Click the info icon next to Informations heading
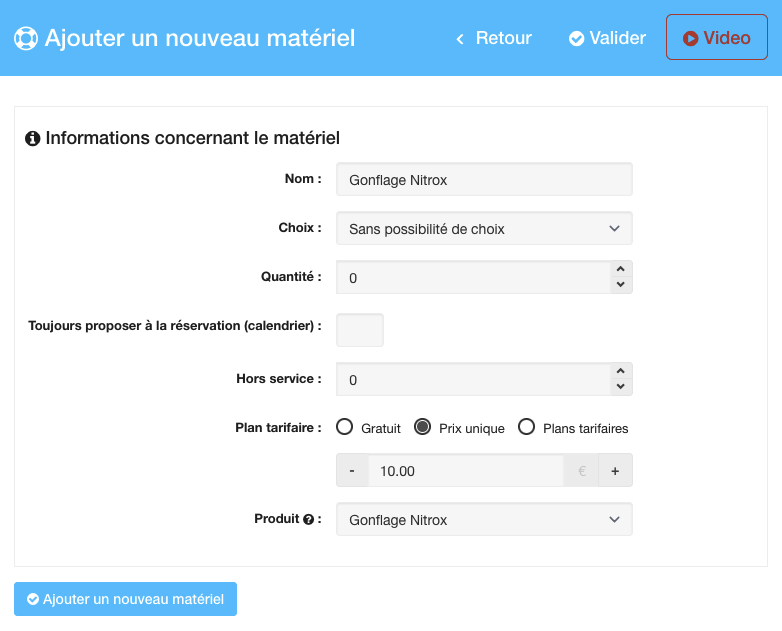The width and height of the screenshot is (782, 631). tap(33, 138)
